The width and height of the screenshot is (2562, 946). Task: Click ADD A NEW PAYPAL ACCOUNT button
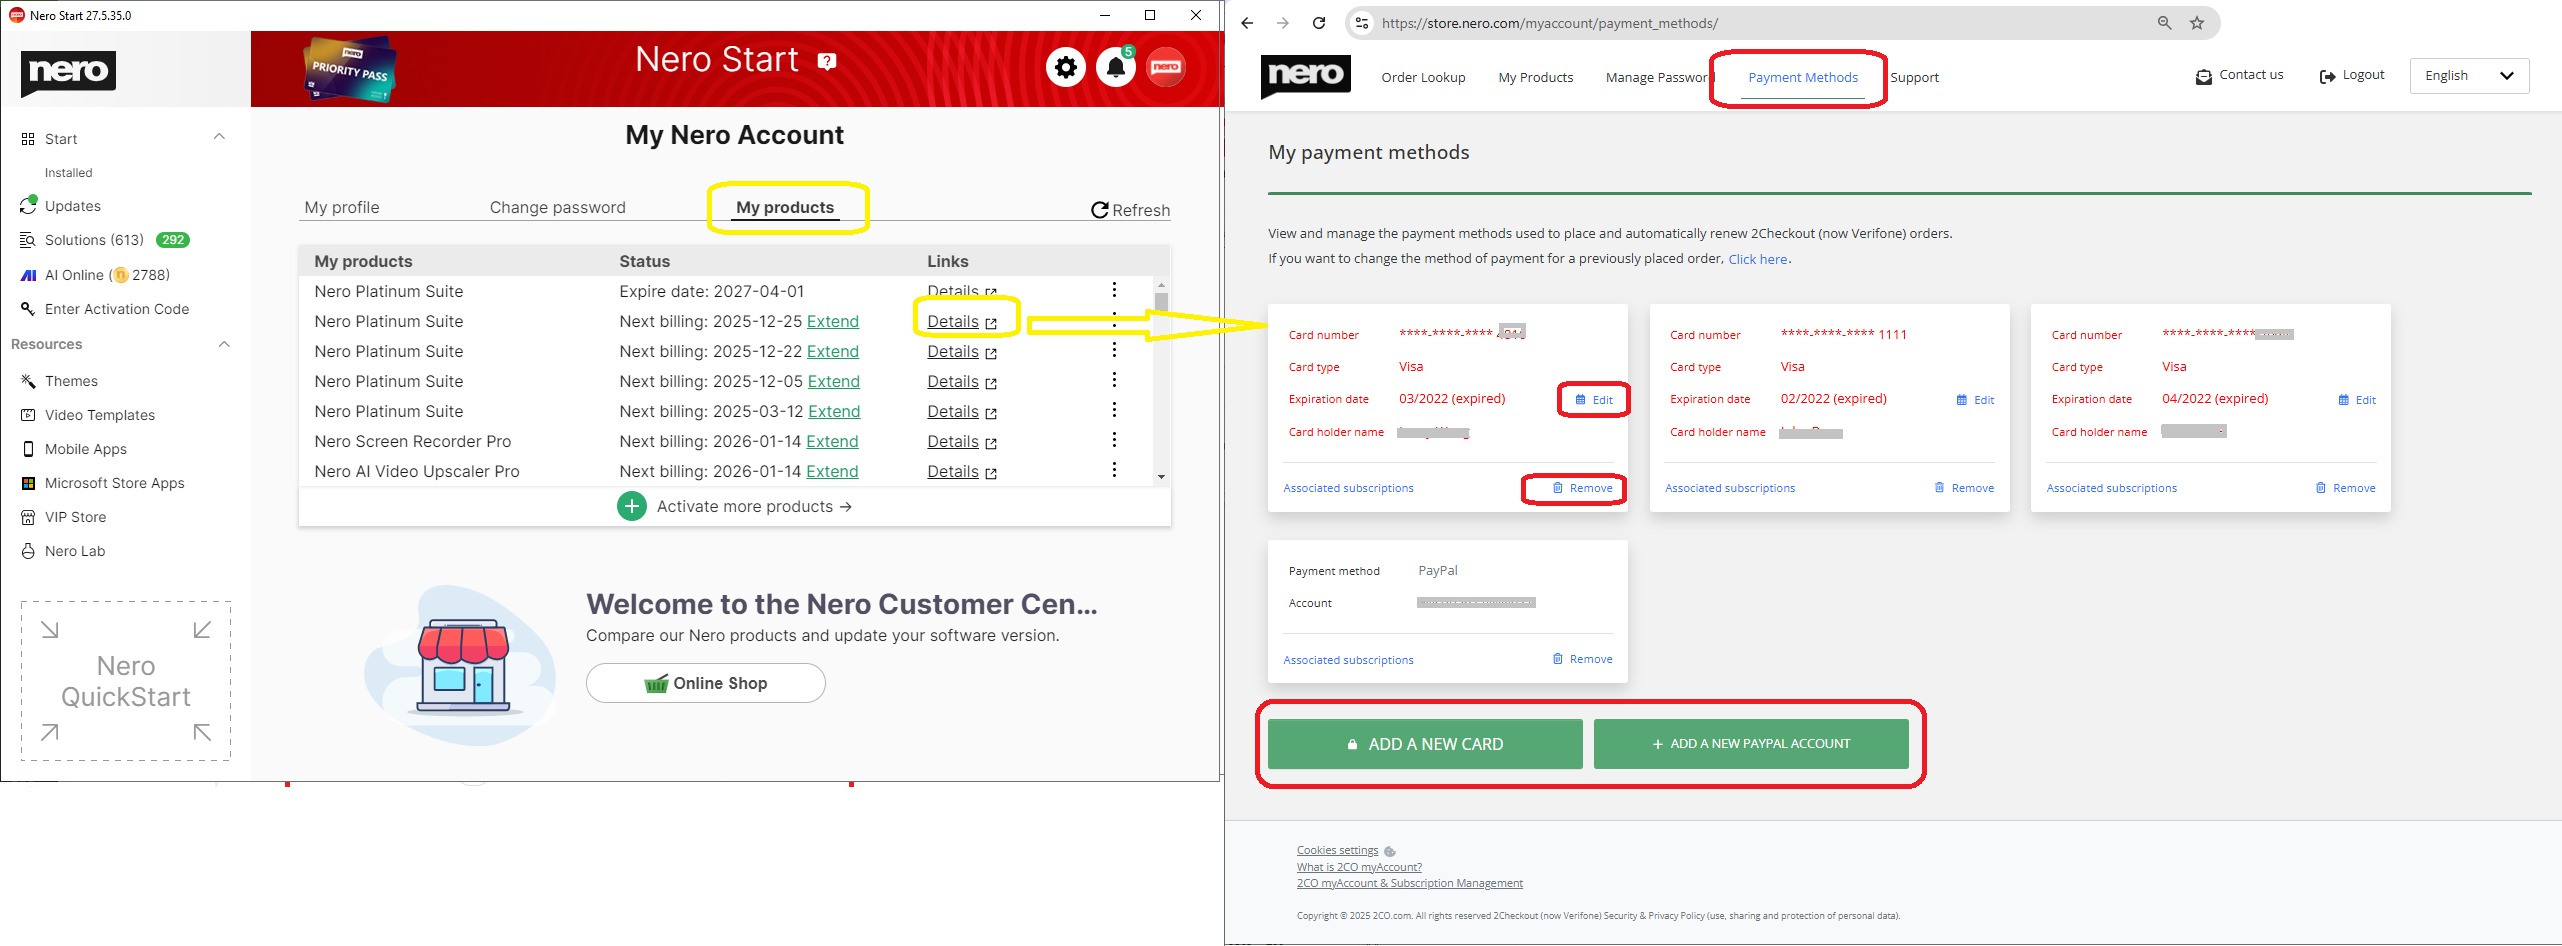(x=1751, y=745)
